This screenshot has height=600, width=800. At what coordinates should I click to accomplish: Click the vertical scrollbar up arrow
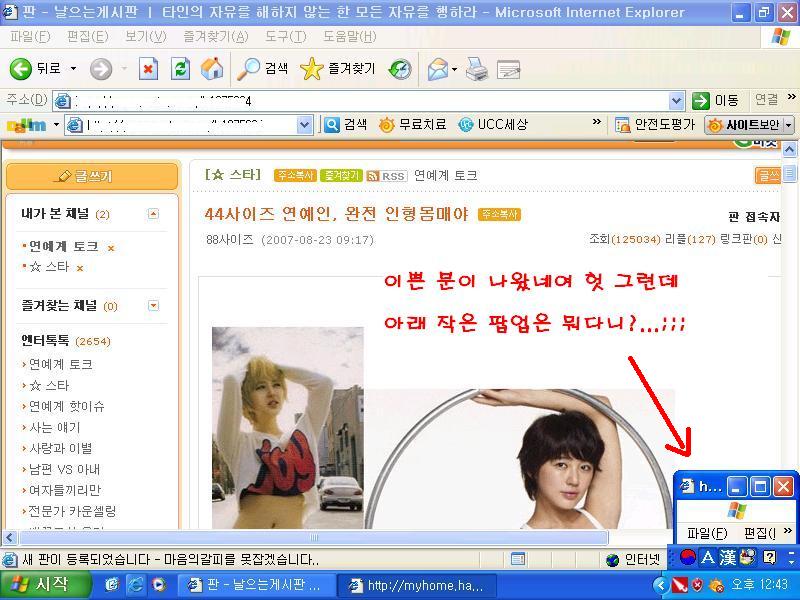click(789, 149)
